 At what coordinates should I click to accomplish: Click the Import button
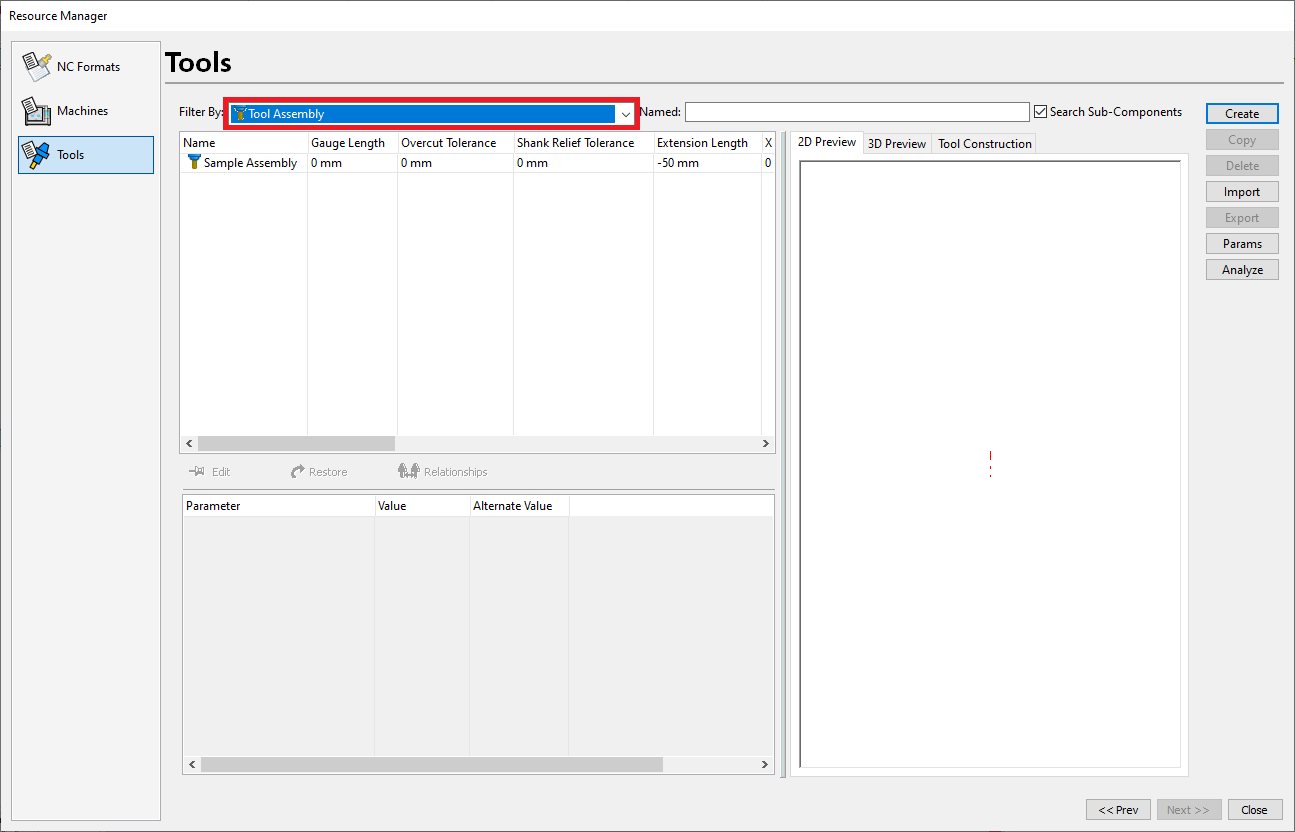[x=1242, y=192]
